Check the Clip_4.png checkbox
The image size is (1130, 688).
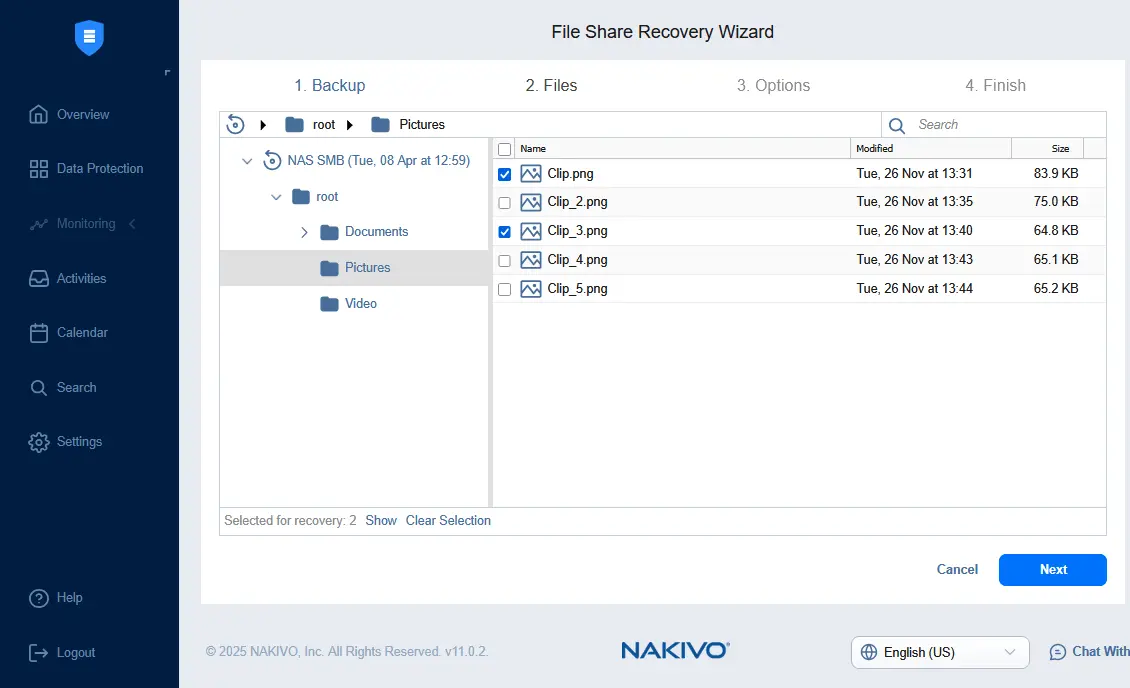pyautogui.click(x=504, y=261)
